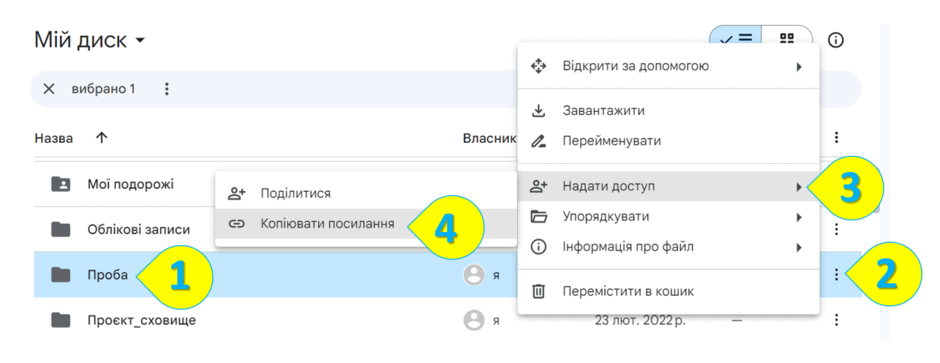The image size is (940, 363).
Task: Choose 'Надати доступ' in the context menu
Action: tap(668, 186)
